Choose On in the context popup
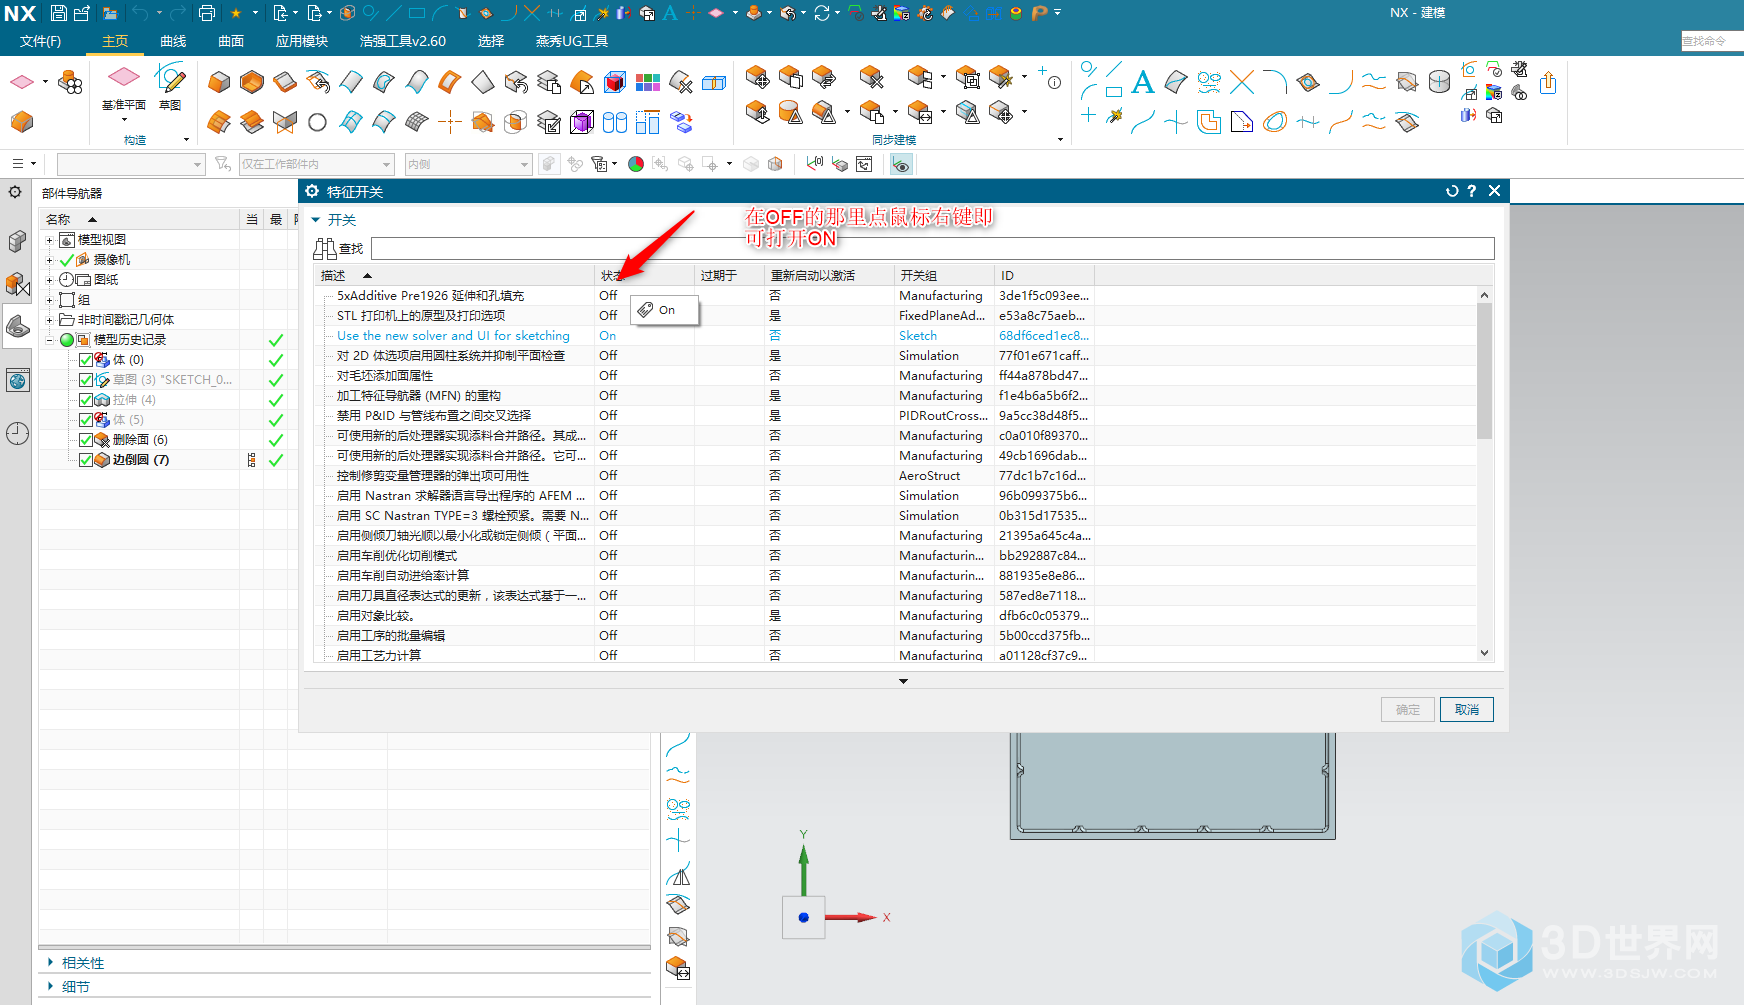This screenshot has width=1744, height=1005. pos(665,310)
